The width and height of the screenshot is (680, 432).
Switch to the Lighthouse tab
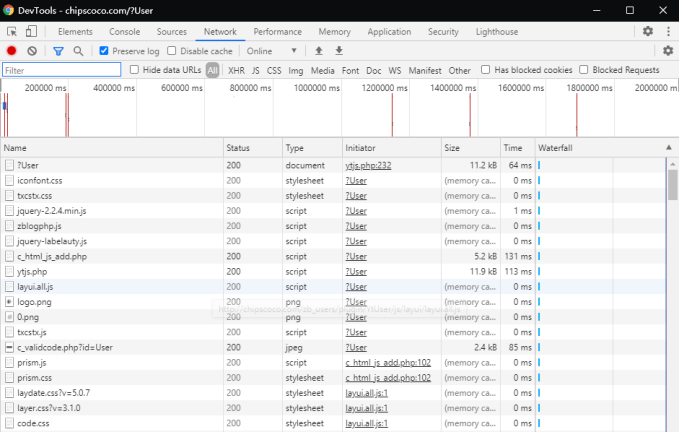pos(497,32)
